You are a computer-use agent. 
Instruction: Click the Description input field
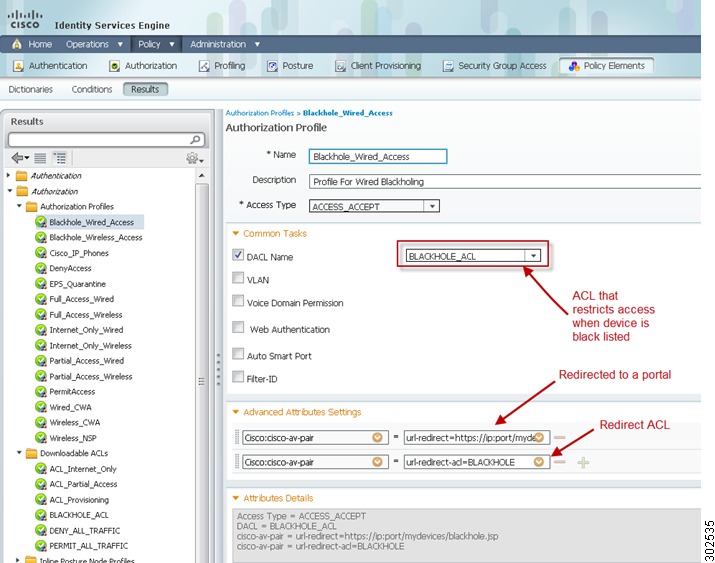(505, 181)
